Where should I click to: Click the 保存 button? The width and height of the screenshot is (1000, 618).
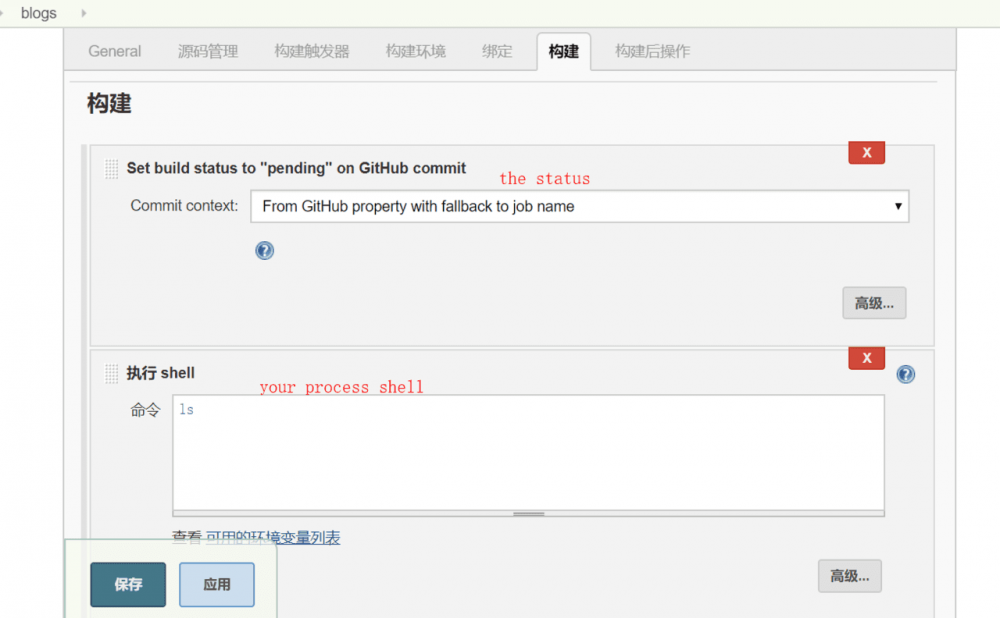coord(127,584)
